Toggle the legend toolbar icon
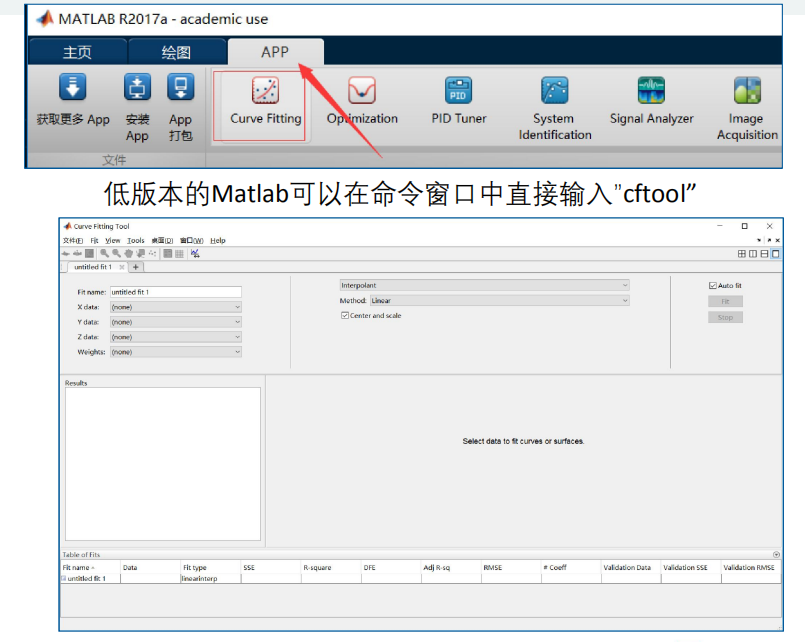The width and height of the screenshot is (805, 642). coord(168,254)
